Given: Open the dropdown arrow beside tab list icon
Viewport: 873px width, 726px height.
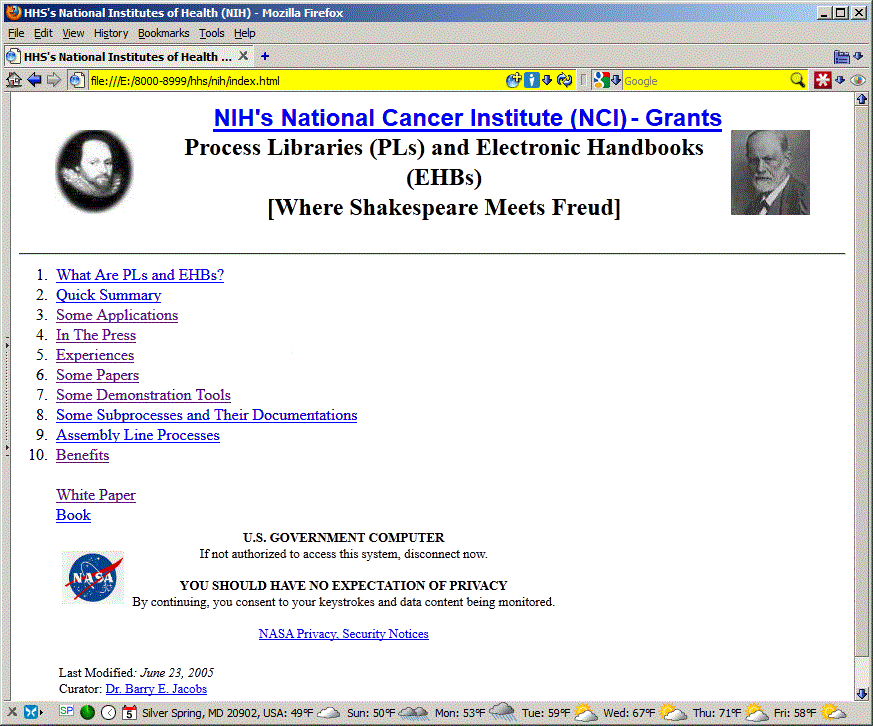Looking at the screenshot, I should 859,56.
